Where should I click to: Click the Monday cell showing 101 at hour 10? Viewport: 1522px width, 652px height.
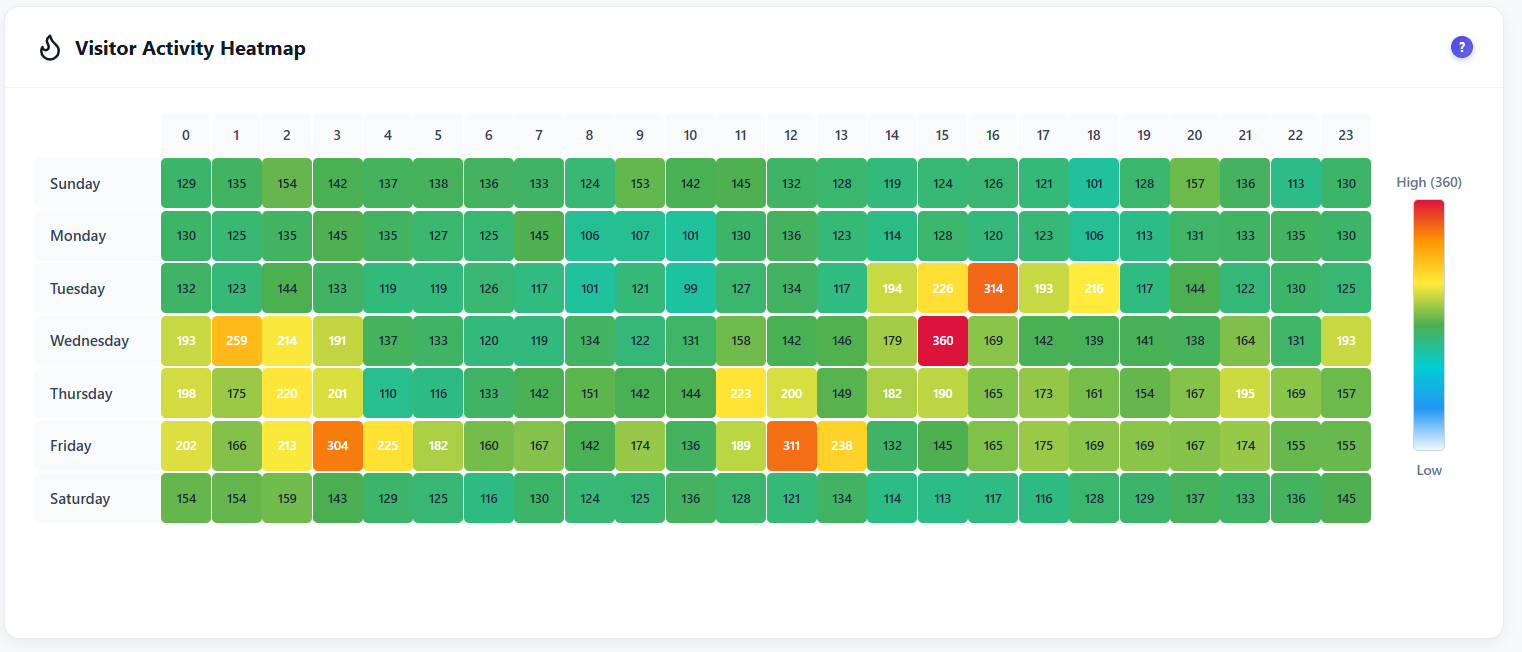[x=690, y=235]
